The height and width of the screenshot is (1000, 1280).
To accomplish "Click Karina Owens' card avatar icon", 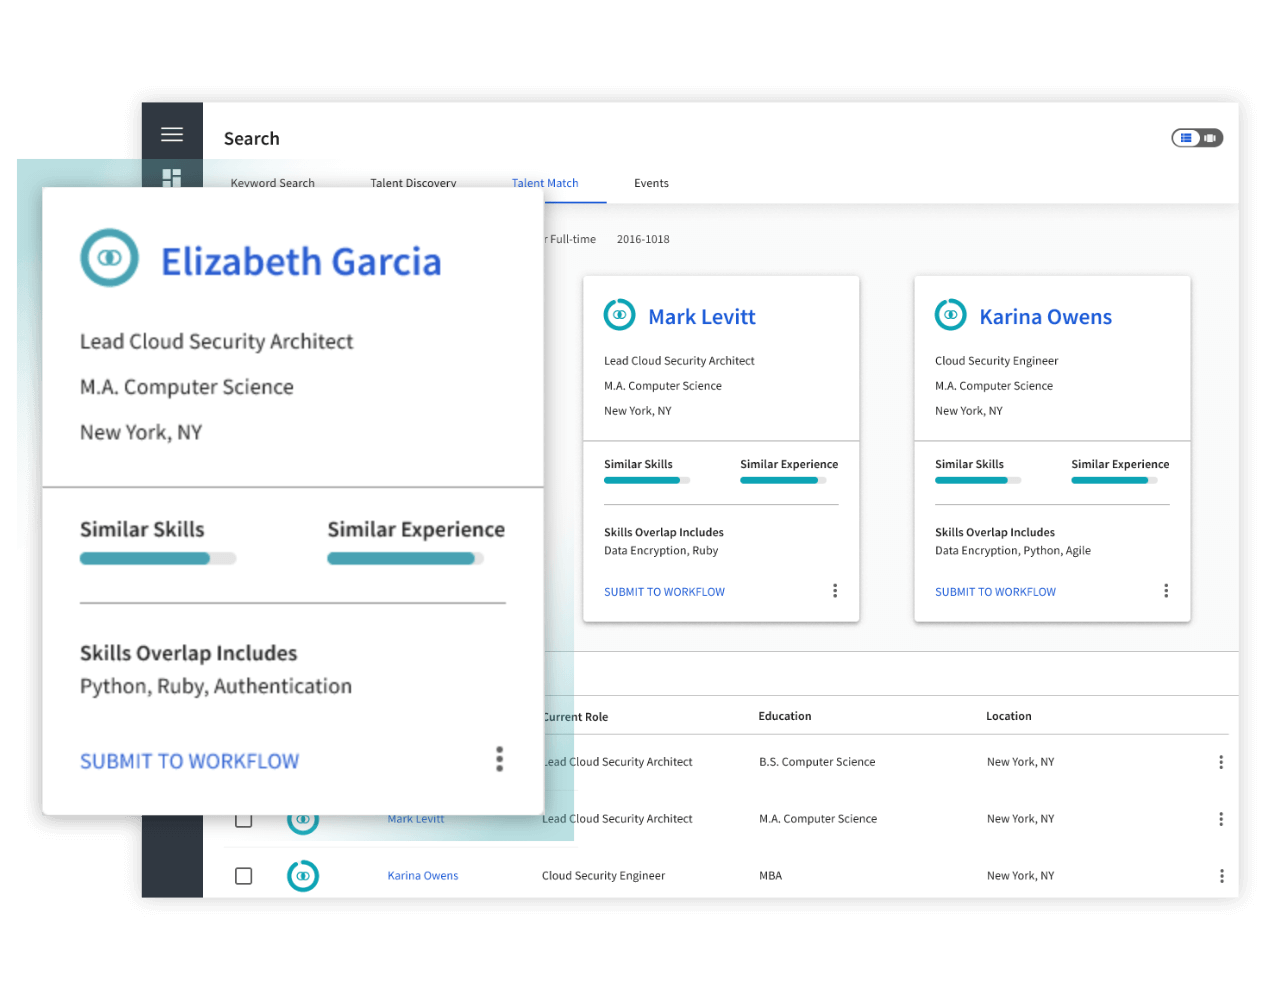I will 950,315.
